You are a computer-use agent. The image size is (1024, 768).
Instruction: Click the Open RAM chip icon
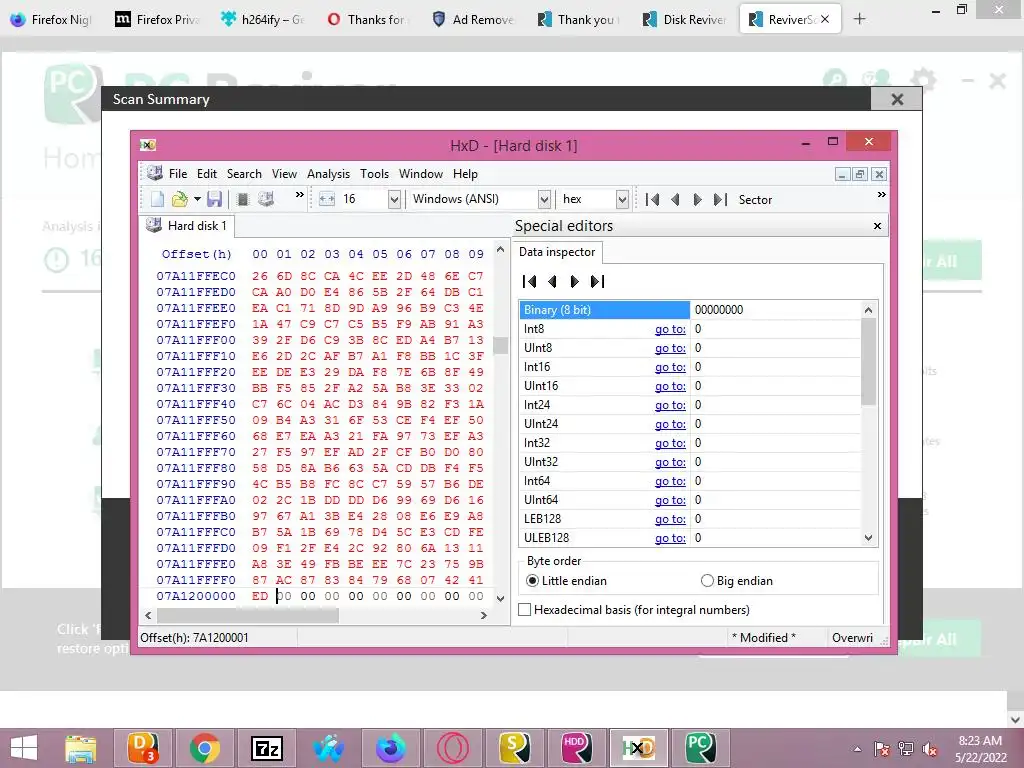click(x=243, y=199)
